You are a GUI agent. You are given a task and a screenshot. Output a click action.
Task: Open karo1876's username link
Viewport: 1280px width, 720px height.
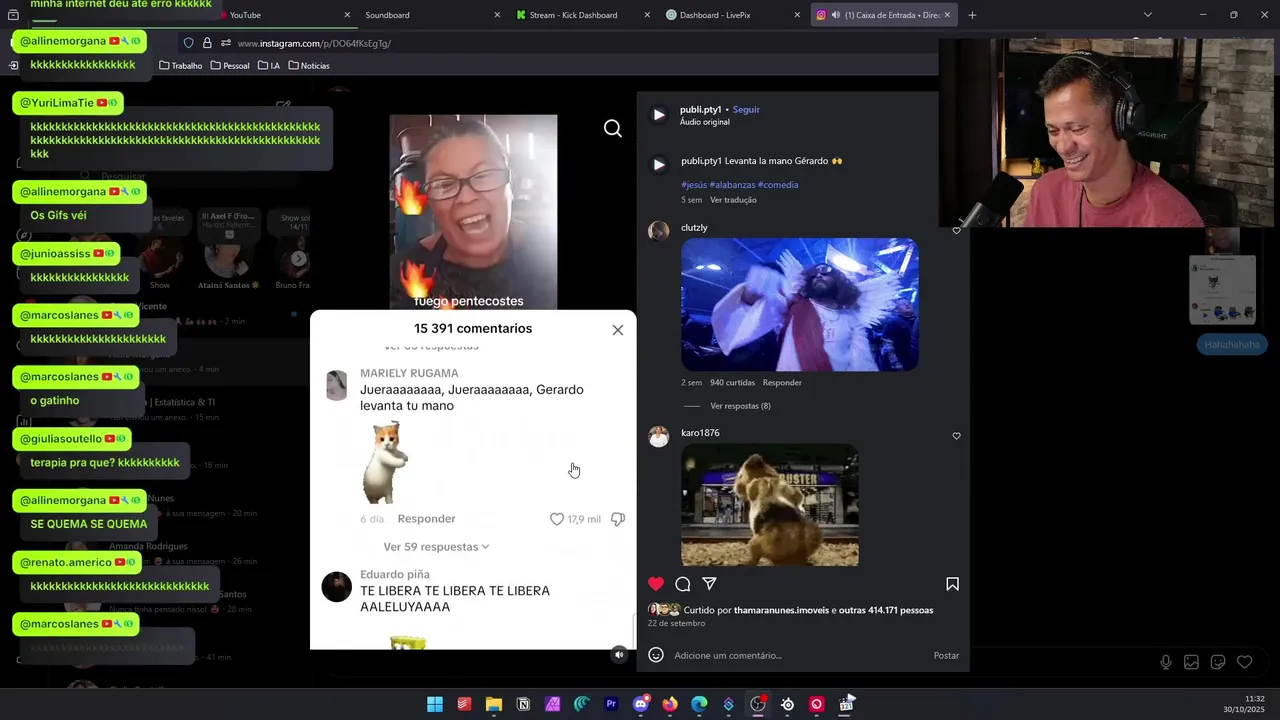(700, 433)
